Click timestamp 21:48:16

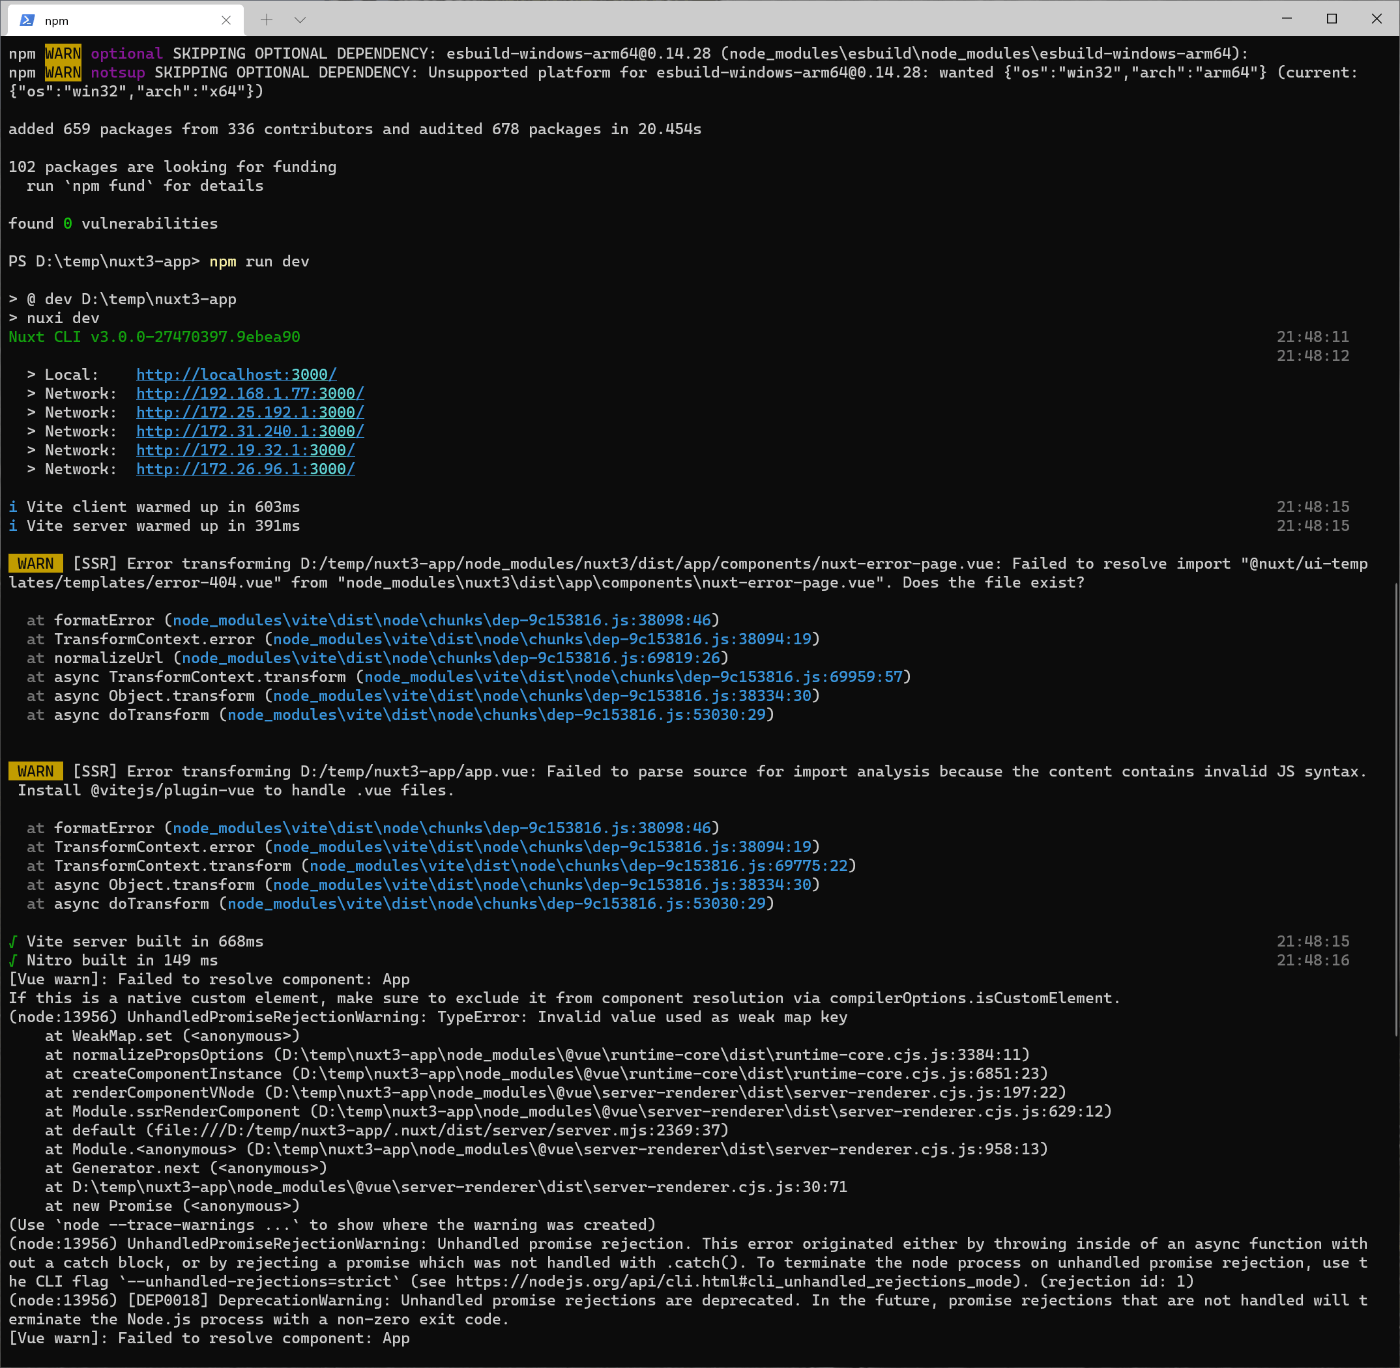(x=1313, y=961)
